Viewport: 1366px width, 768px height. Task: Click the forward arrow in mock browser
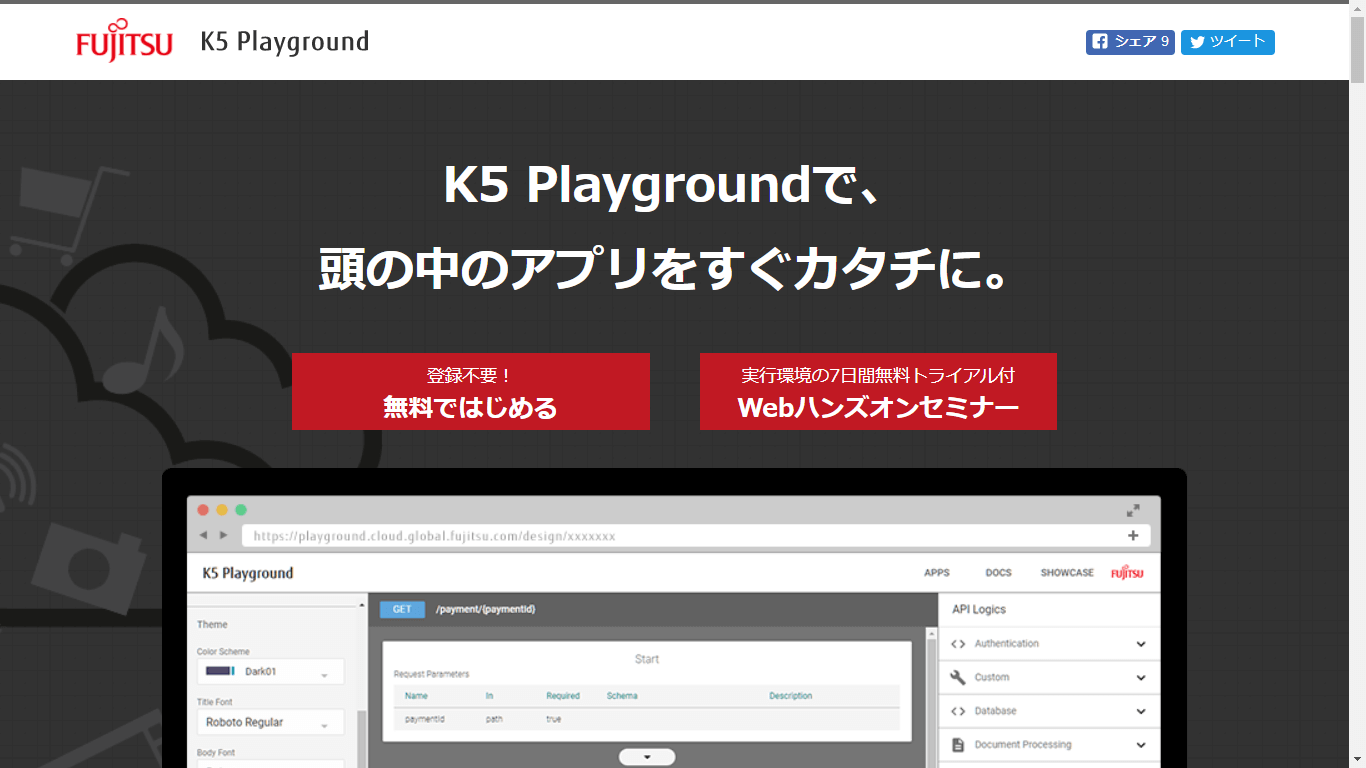(x=224, y=536)
